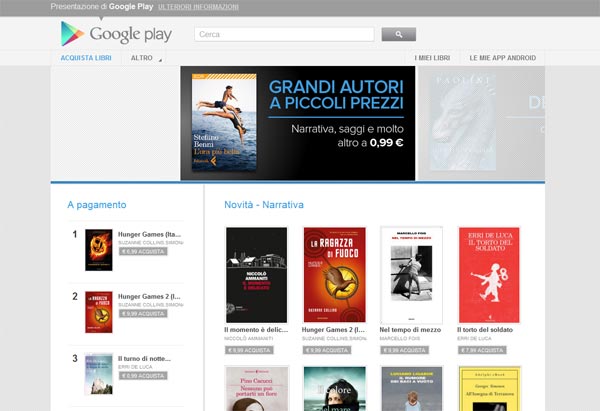
Task: Open the Marcello Fois author link
Action: [399, 338]
